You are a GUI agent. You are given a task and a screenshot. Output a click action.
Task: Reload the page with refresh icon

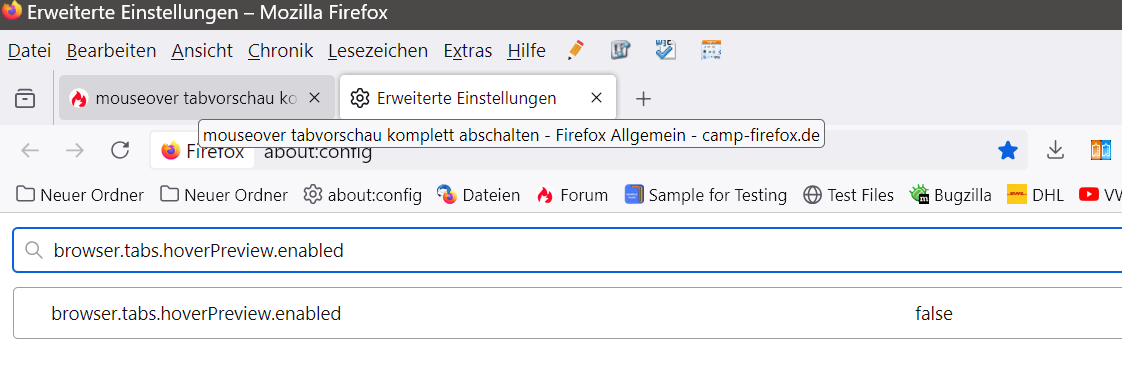[119, 150]
